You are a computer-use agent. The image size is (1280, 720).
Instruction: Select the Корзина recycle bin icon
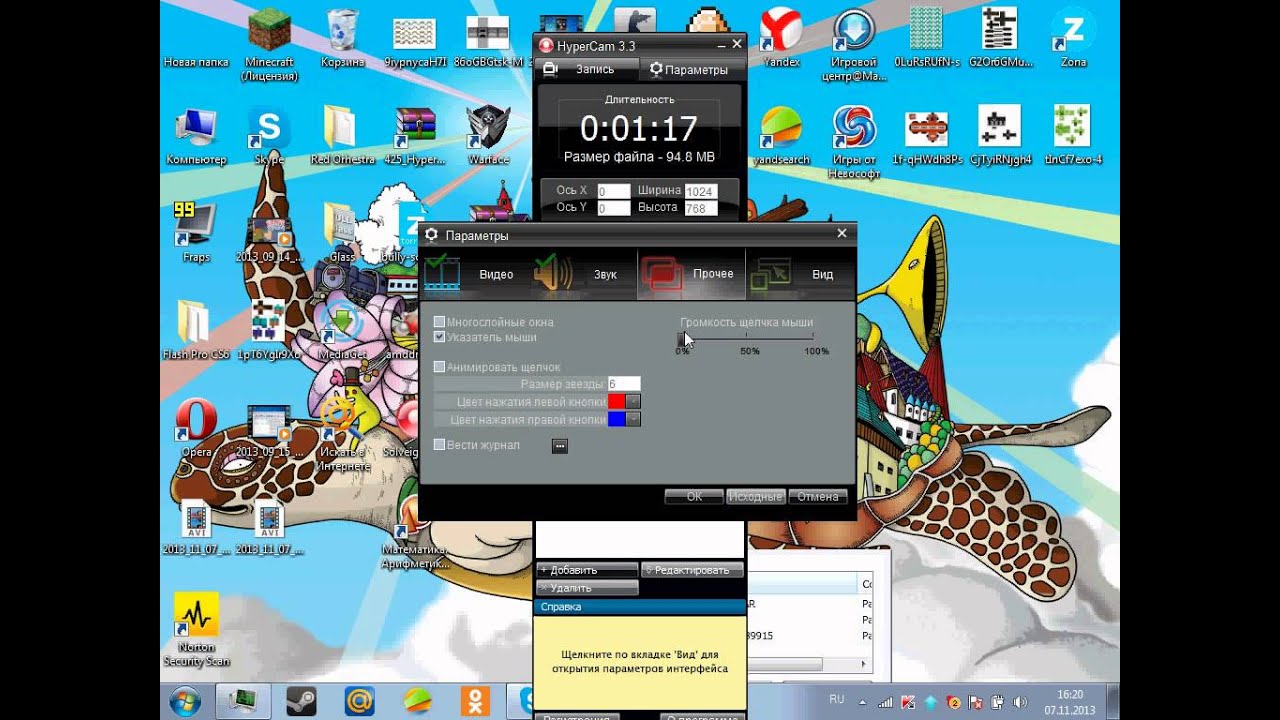[343, 39]
